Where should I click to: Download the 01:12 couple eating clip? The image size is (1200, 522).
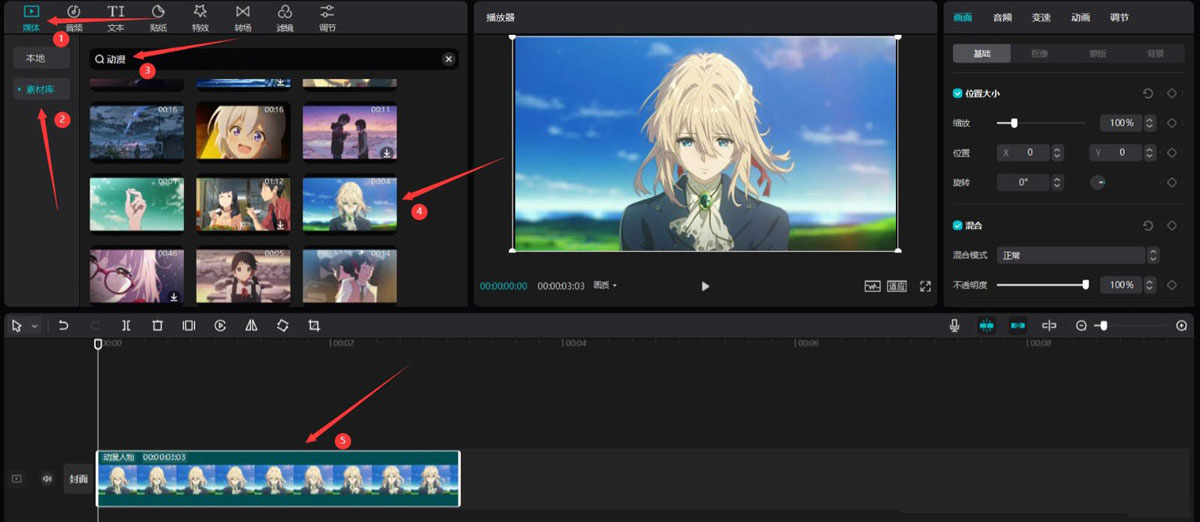coord(280,224)
